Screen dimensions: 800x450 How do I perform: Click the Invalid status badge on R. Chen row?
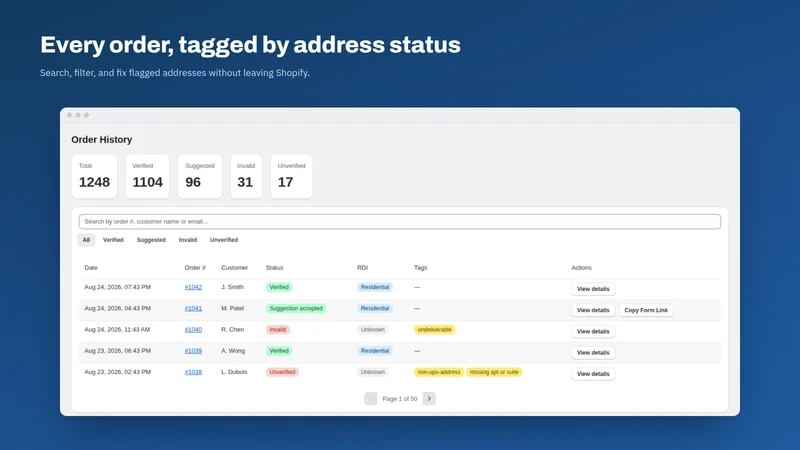278,330
